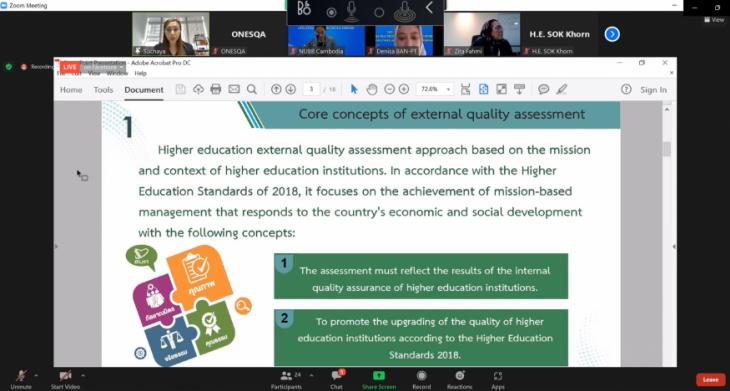Click the upload to cloud icon
Image resolution: width=730 pixels, height=391 pixels.
click(198, 89)
